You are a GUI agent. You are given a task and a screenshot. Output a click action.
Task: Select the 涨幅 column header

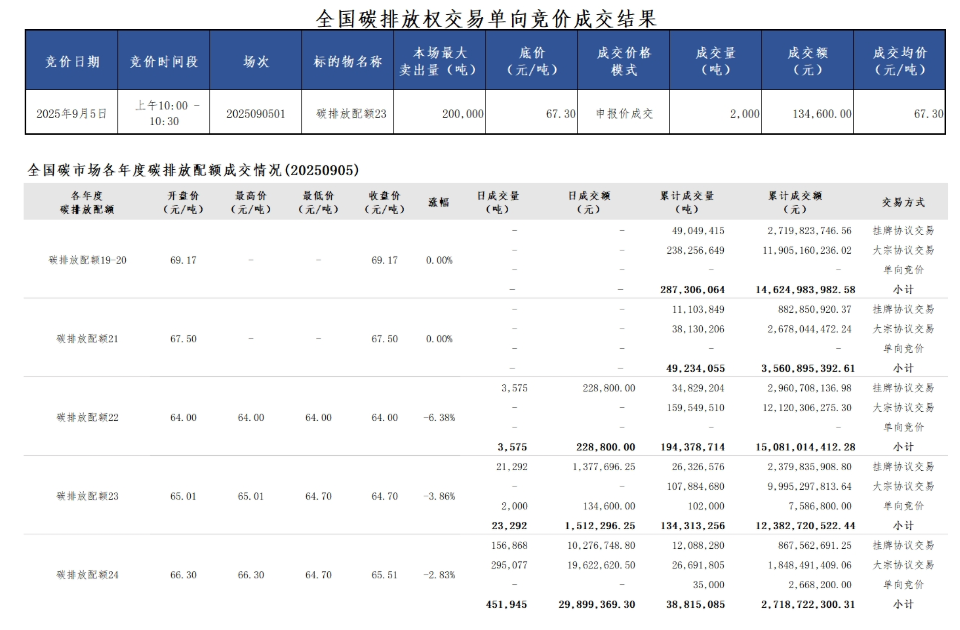coord(438,202)
